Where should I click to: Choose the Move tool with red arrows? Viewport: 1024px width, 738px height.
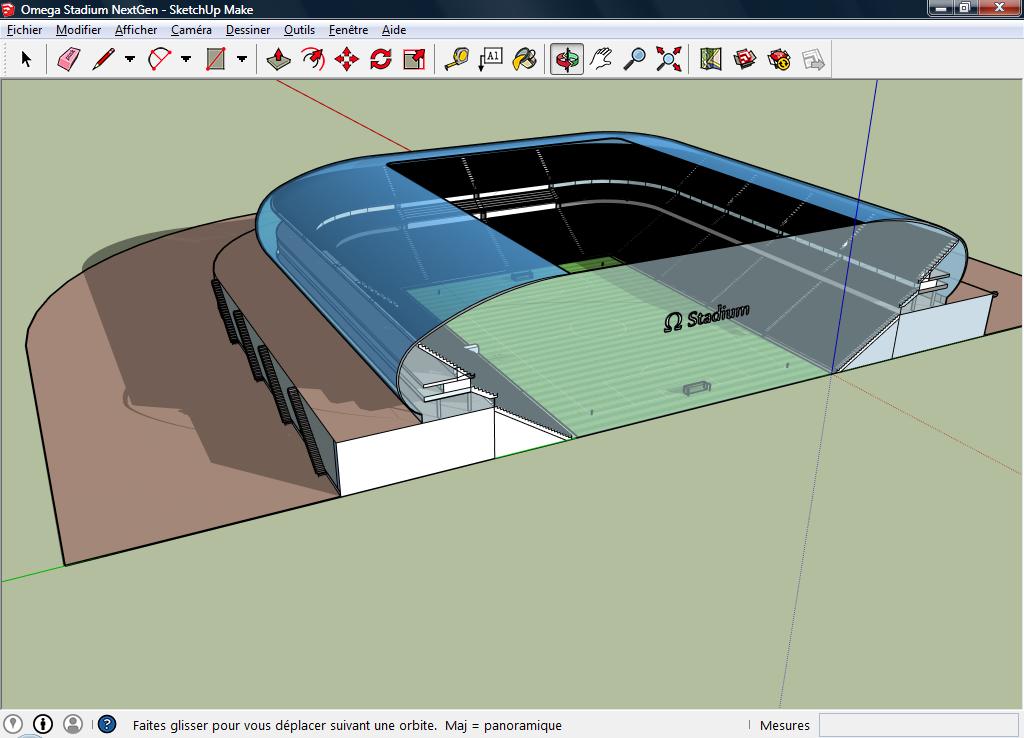coord(347,60)
